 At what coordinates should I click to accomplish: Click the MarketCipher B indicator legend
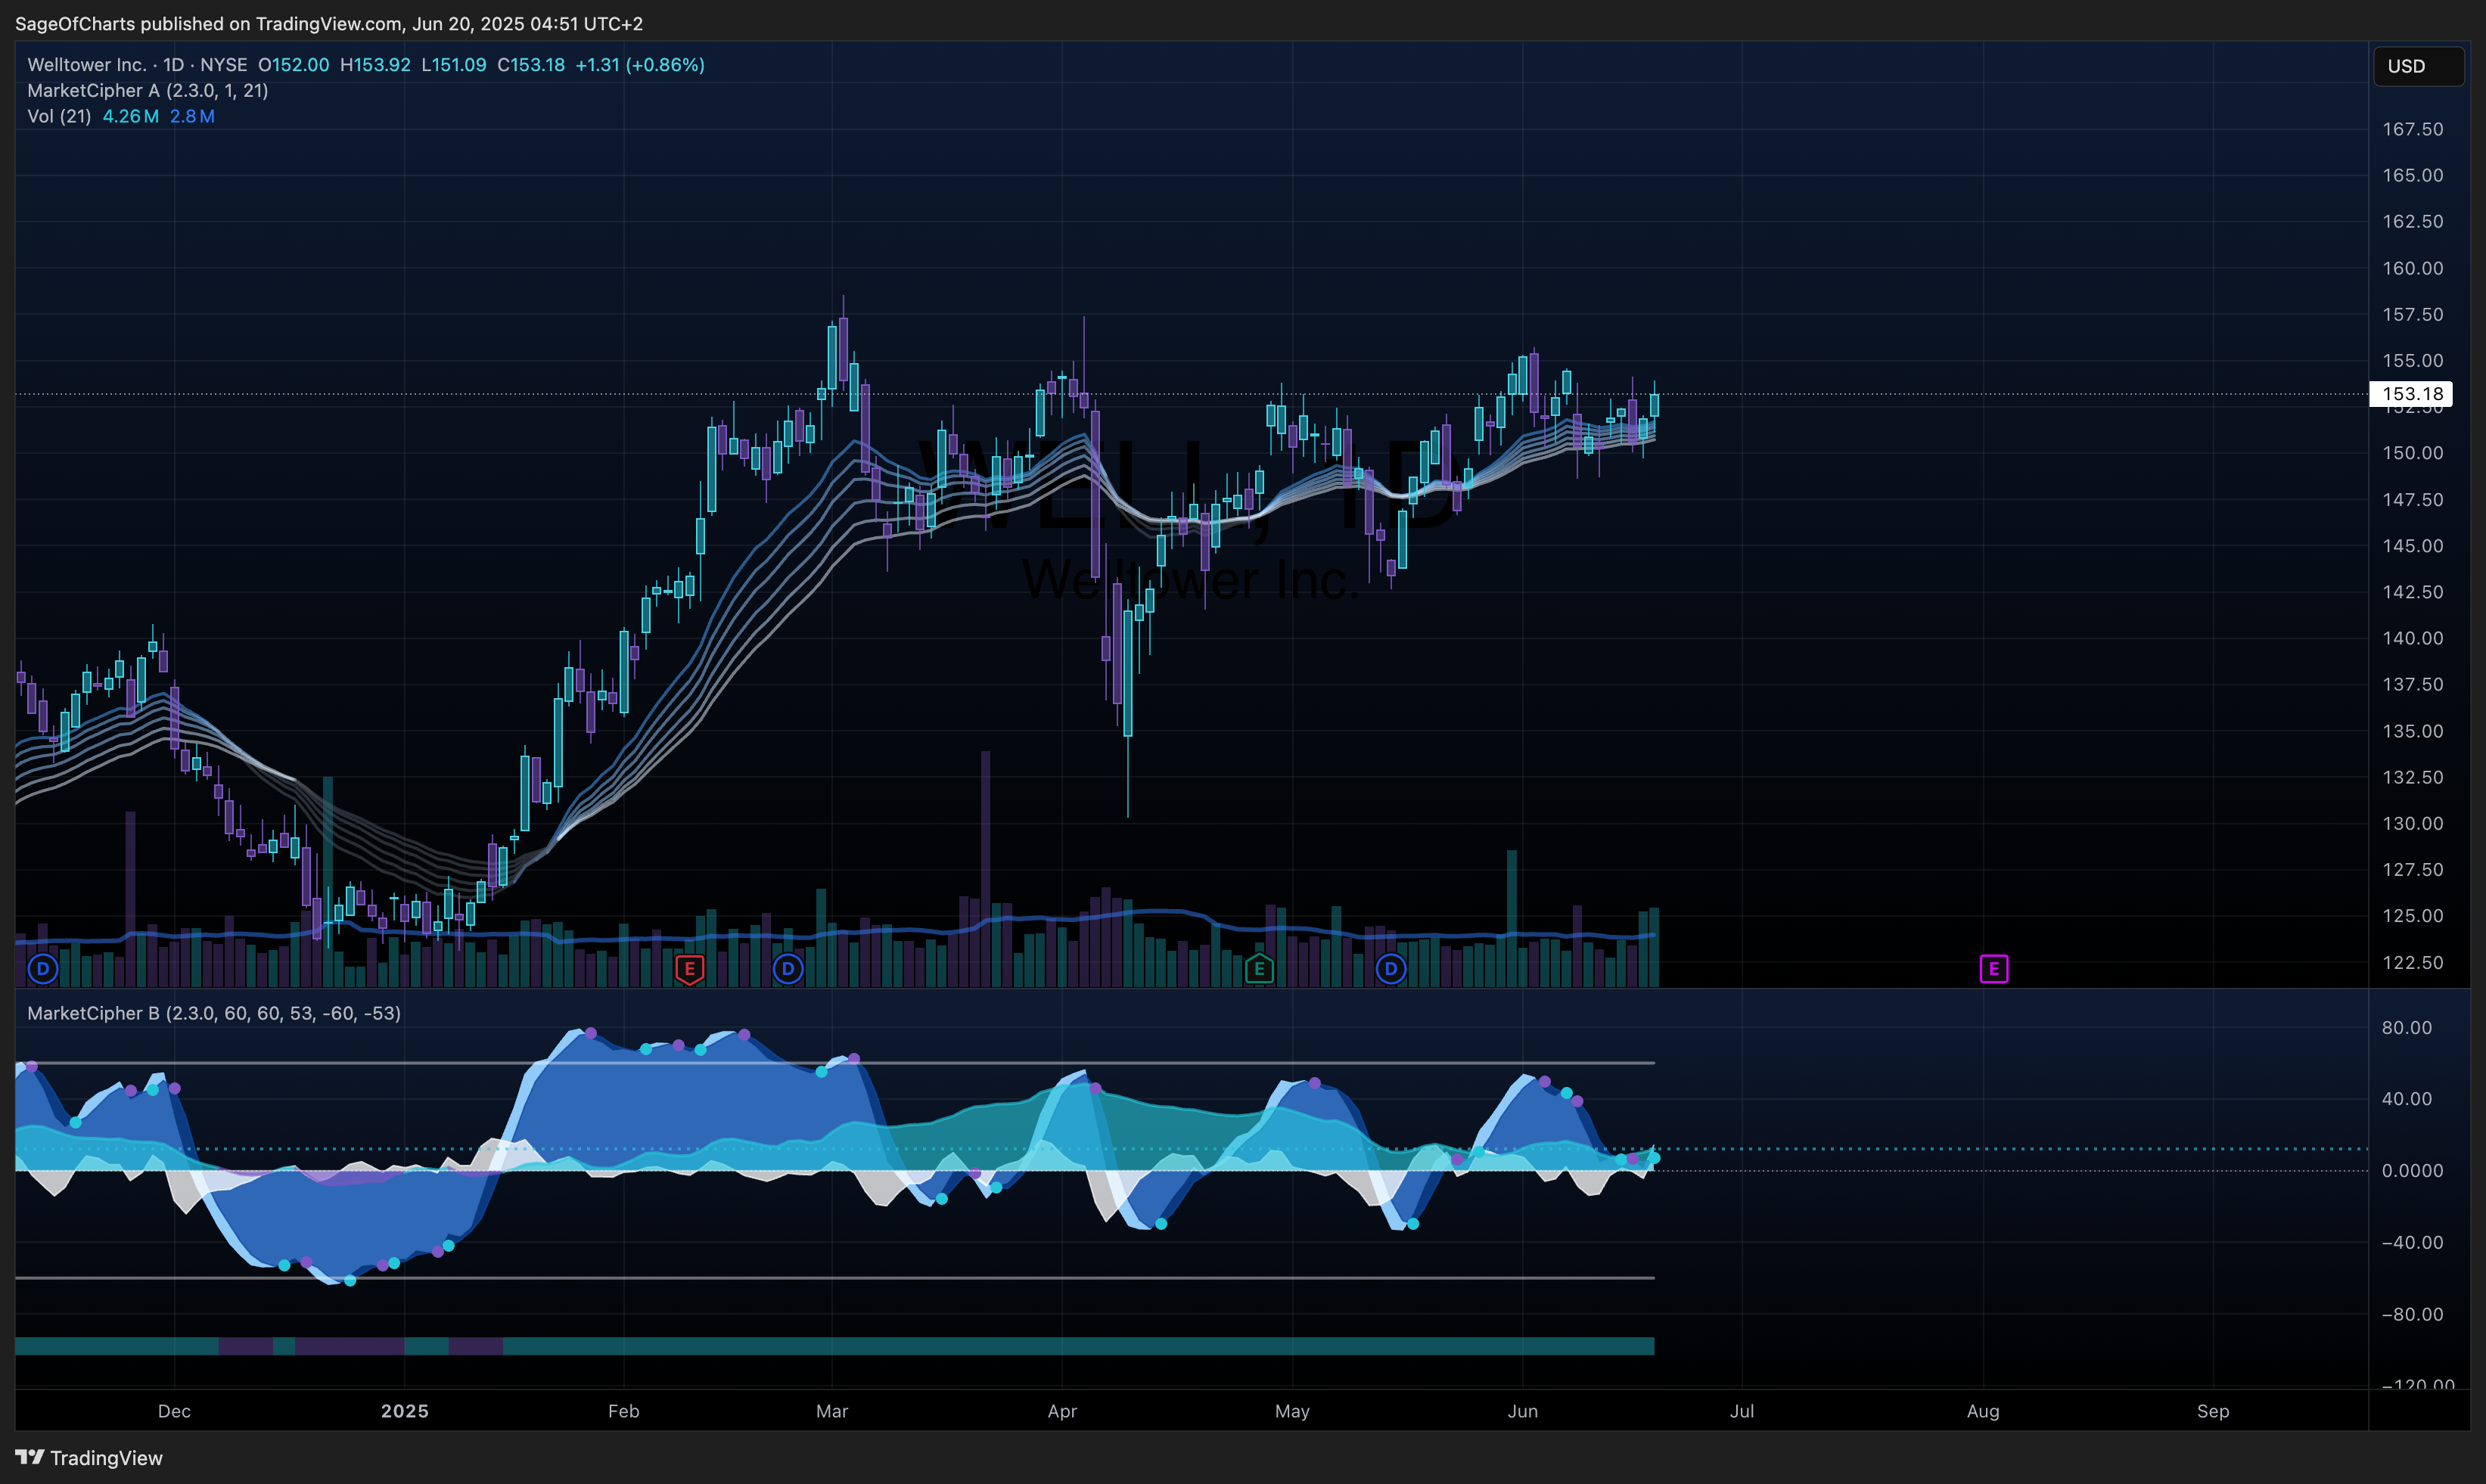pos(214,1013)
